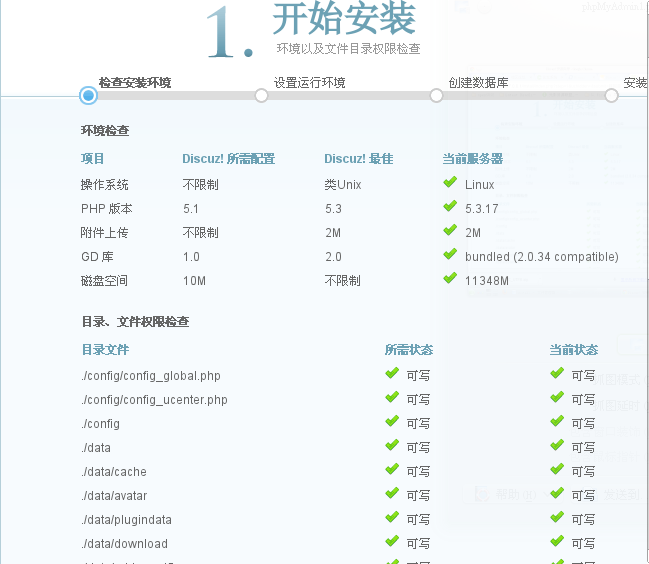Screen dimensions: 649x564
Task: Click config_ucenter.php required-status check mark
Action: (392, 397)
